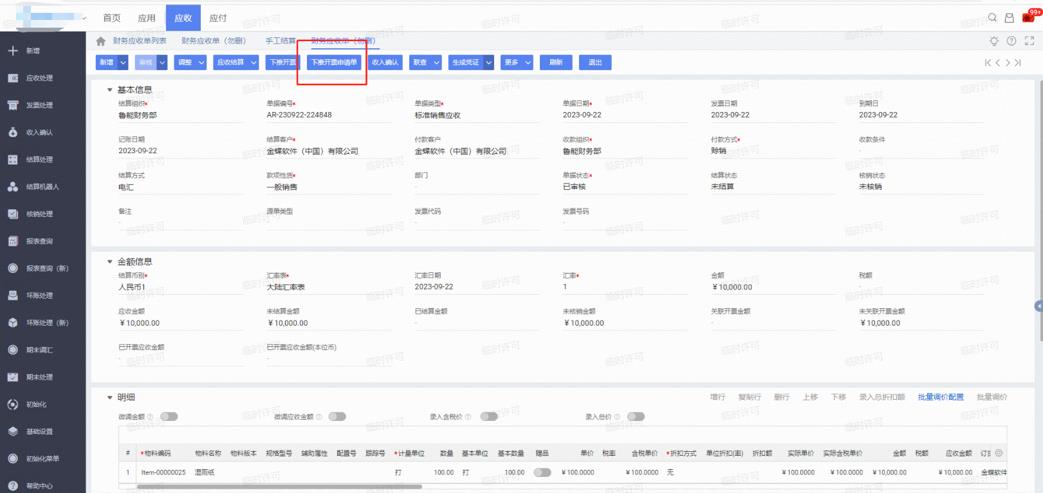Toggle the 赠品 switch in row 1
Image resolution: width=1043 pixels, height=493 pixels.
pos(543,472)
